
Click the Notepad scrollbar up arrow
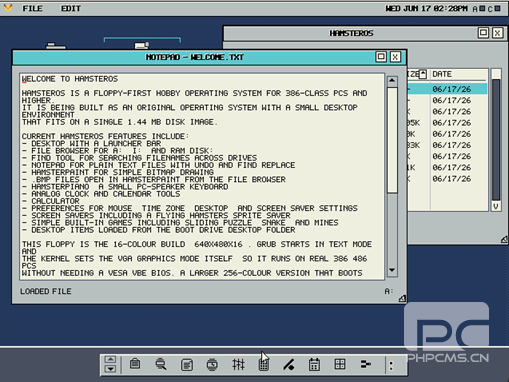pyautogui.click(x=392, y=81)
